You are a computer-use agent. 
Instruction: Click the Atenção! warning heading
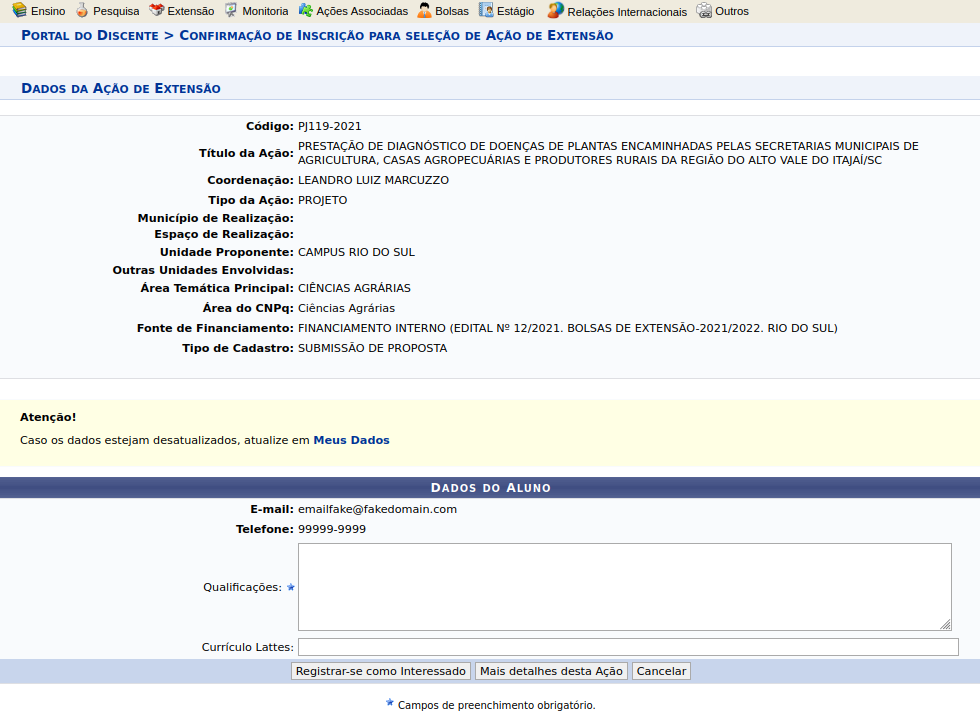48,417
